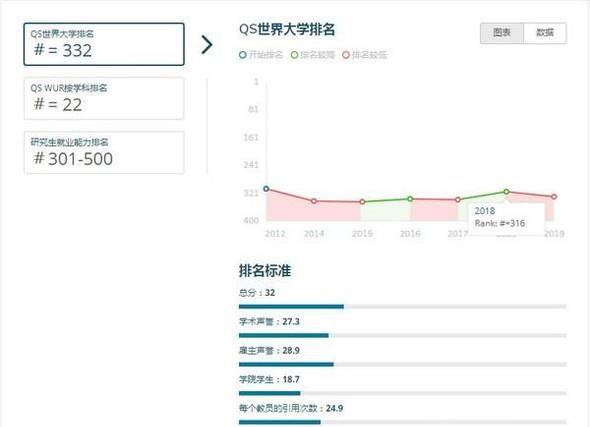Click the 2017 data point on the chart
Image resolution: width=590 pixels, height=427 pixels.
pyautogui.click(x=458, y=199)
